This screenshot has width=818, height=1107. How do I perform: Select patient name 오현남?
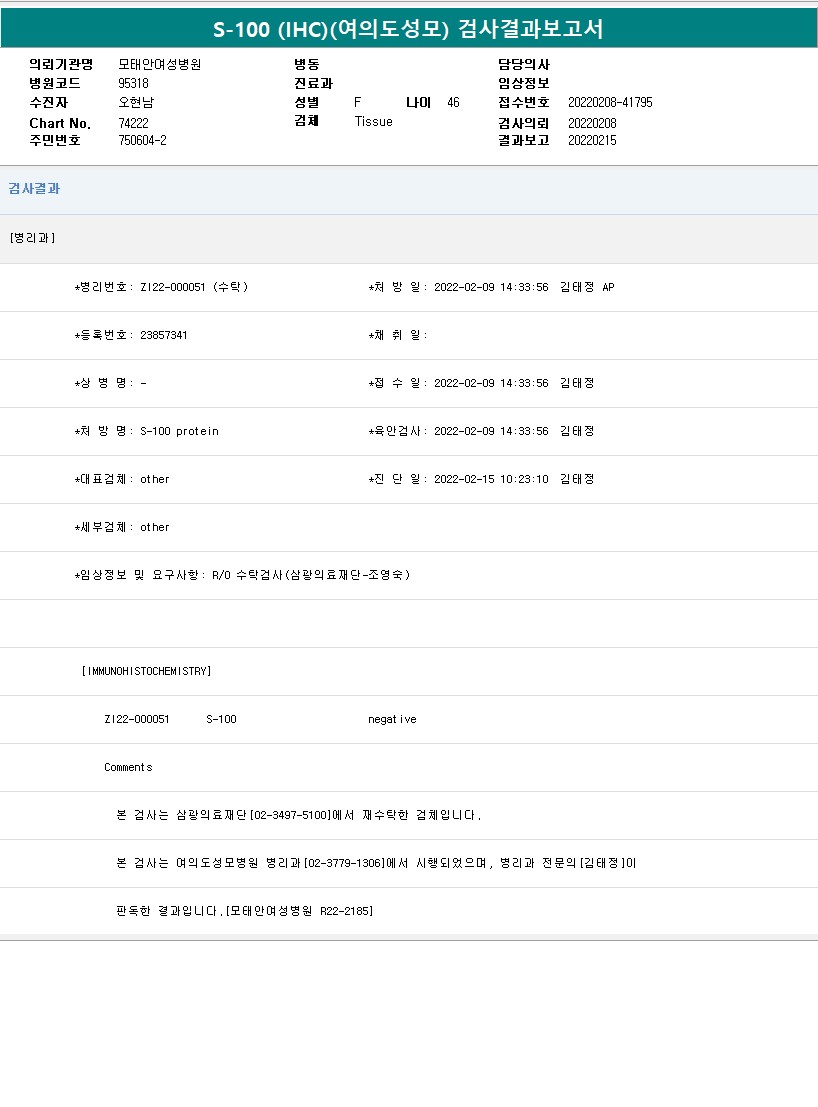[x=136, y=102]
